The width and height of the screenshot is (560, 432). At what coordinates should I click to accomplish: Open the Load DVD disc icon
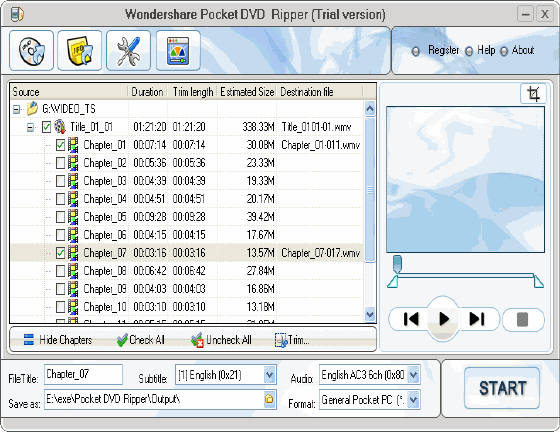pos(31,50)
